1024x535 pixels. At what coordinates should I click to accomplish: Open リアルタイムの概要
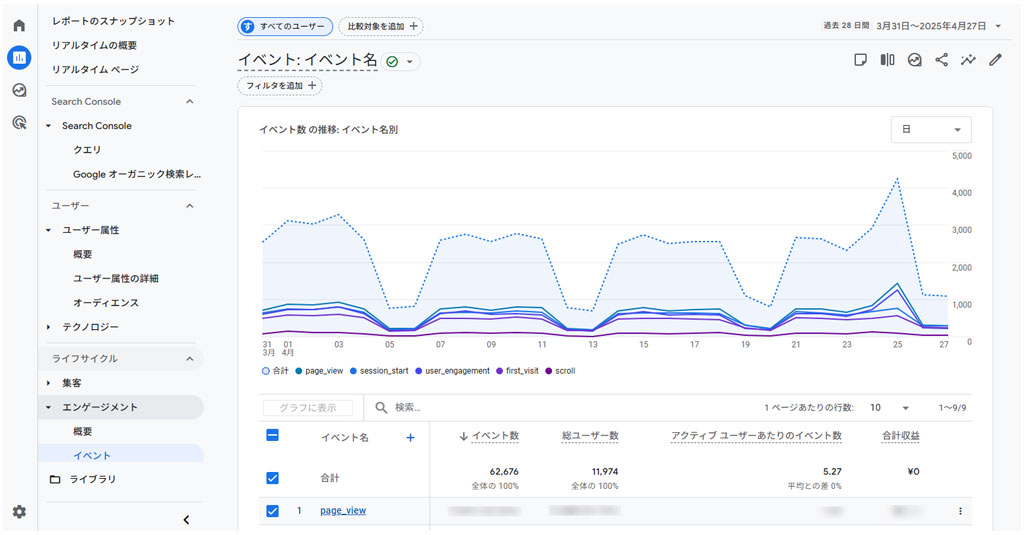(94, 45)
